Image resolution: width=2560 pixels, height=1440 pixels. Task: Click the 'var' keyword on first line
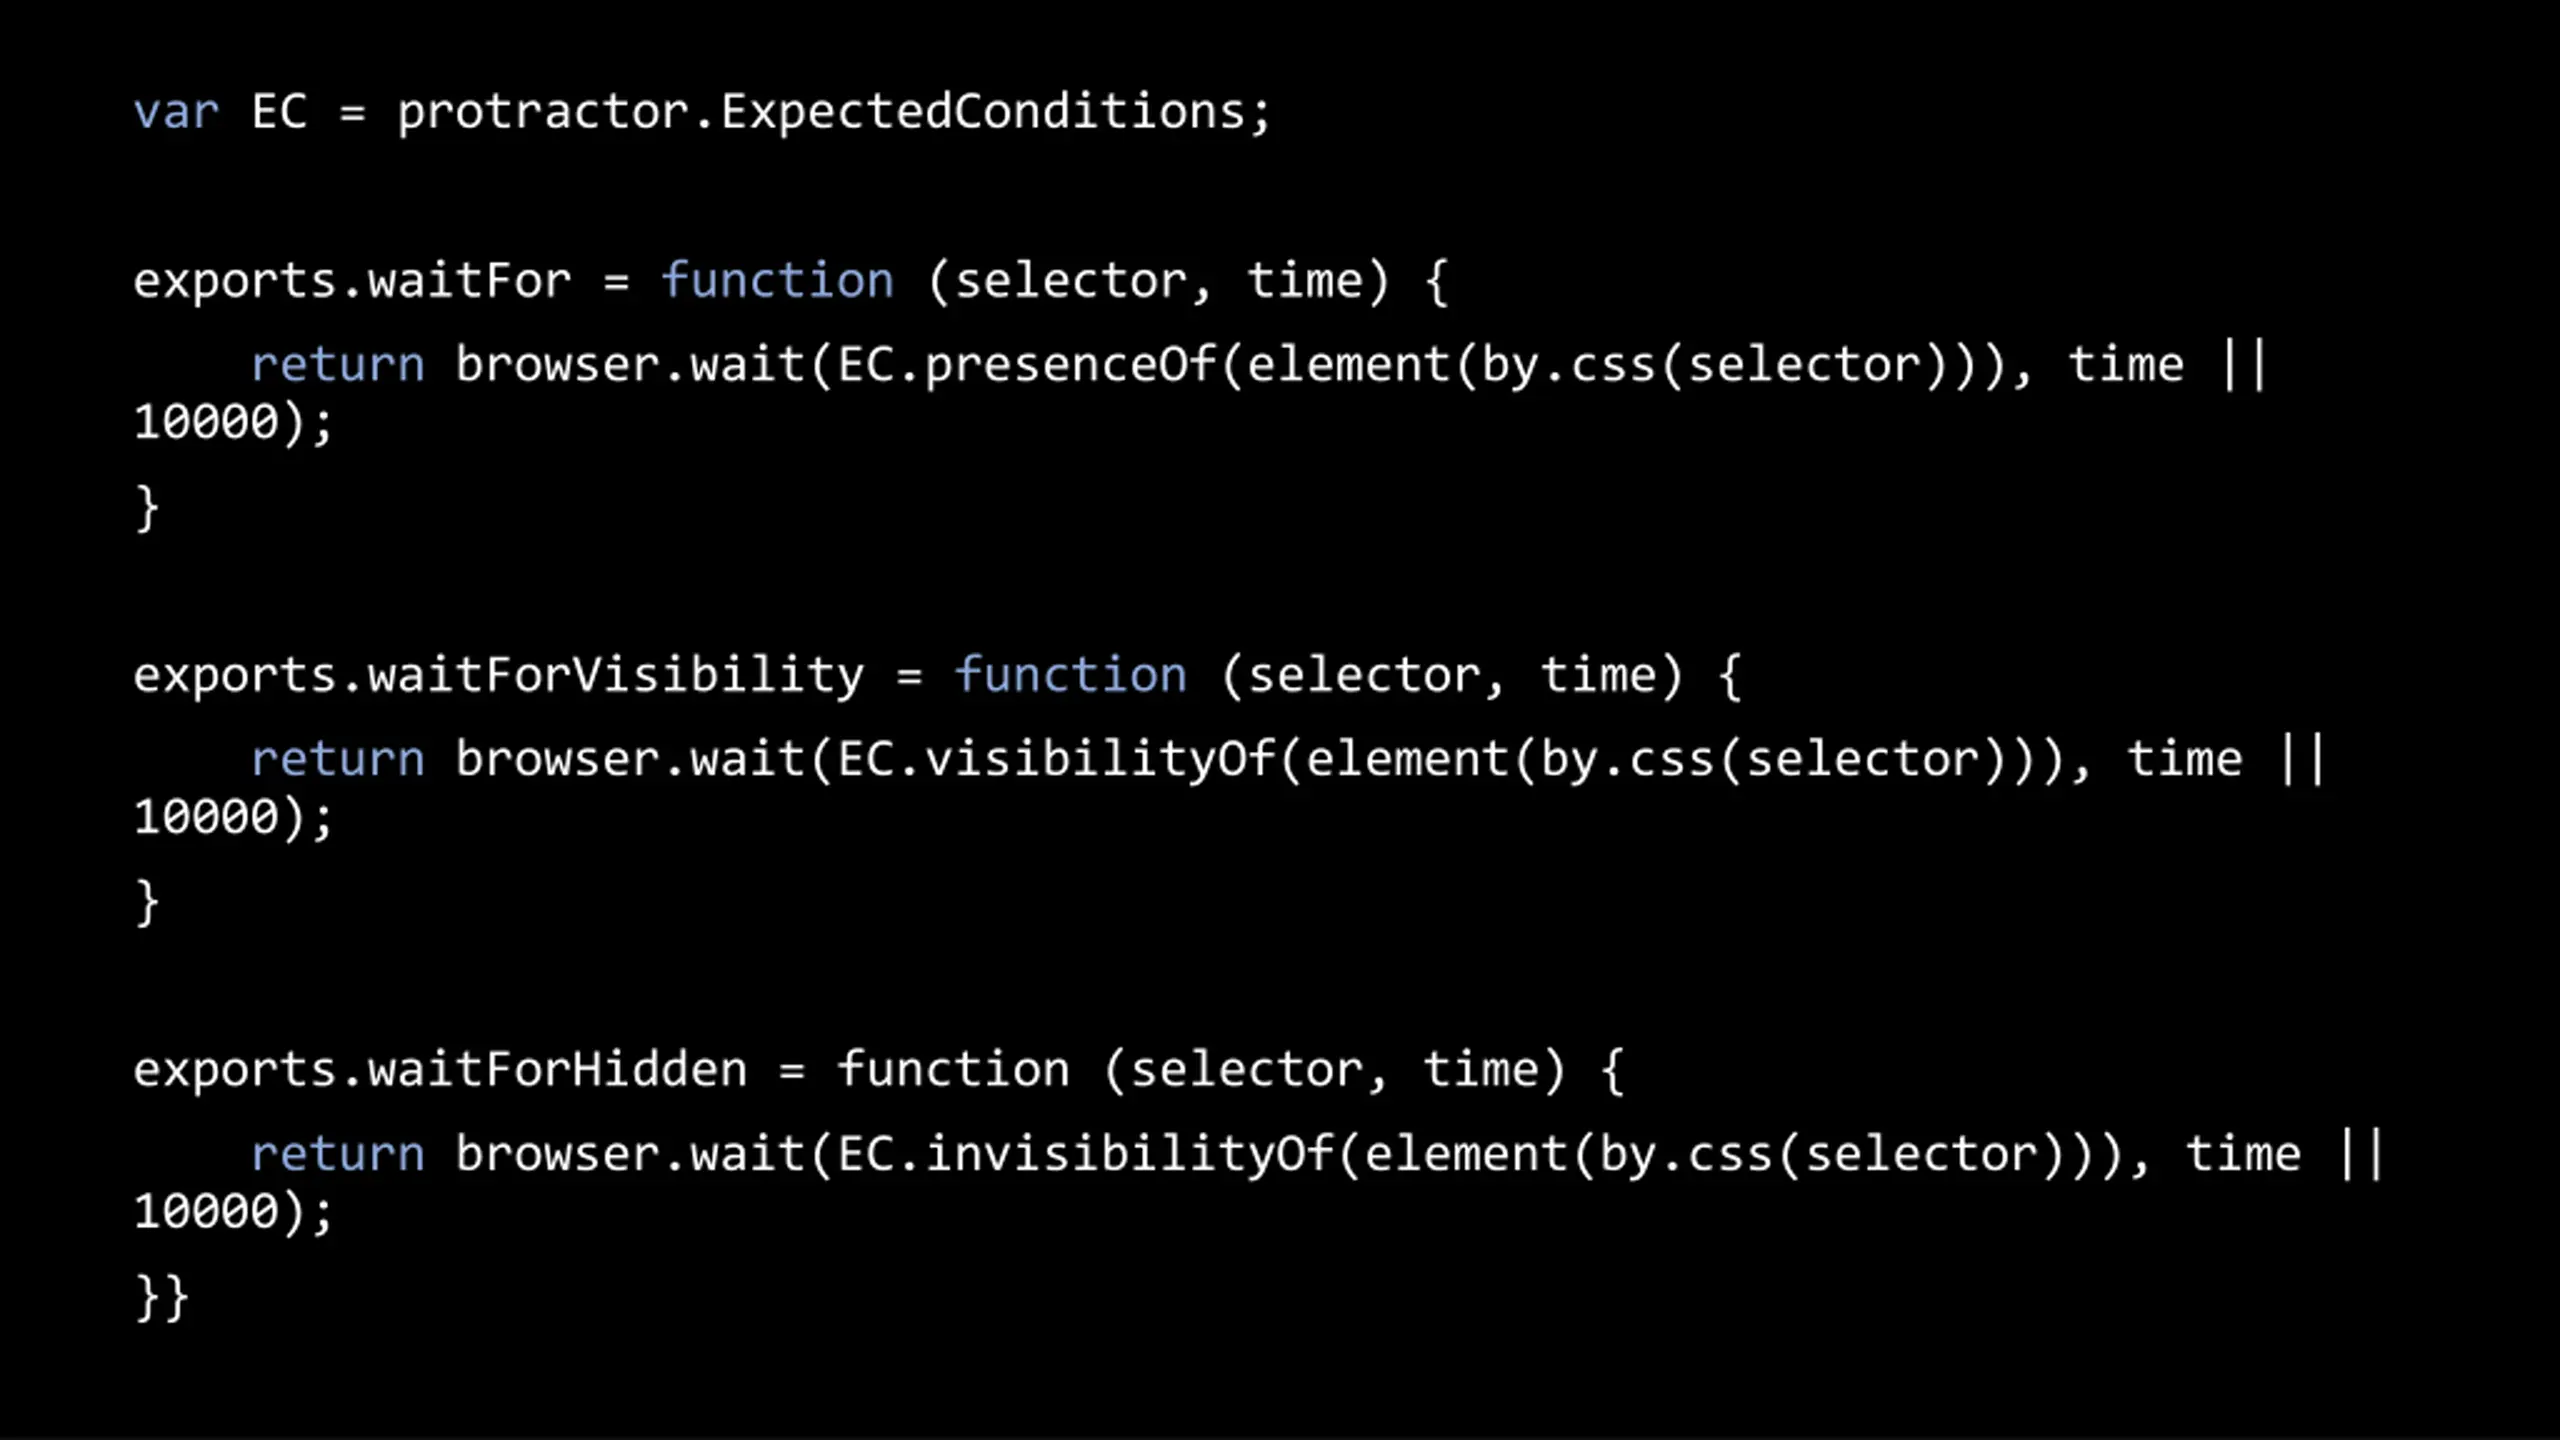pyautogui.click(x=176, y=113)
